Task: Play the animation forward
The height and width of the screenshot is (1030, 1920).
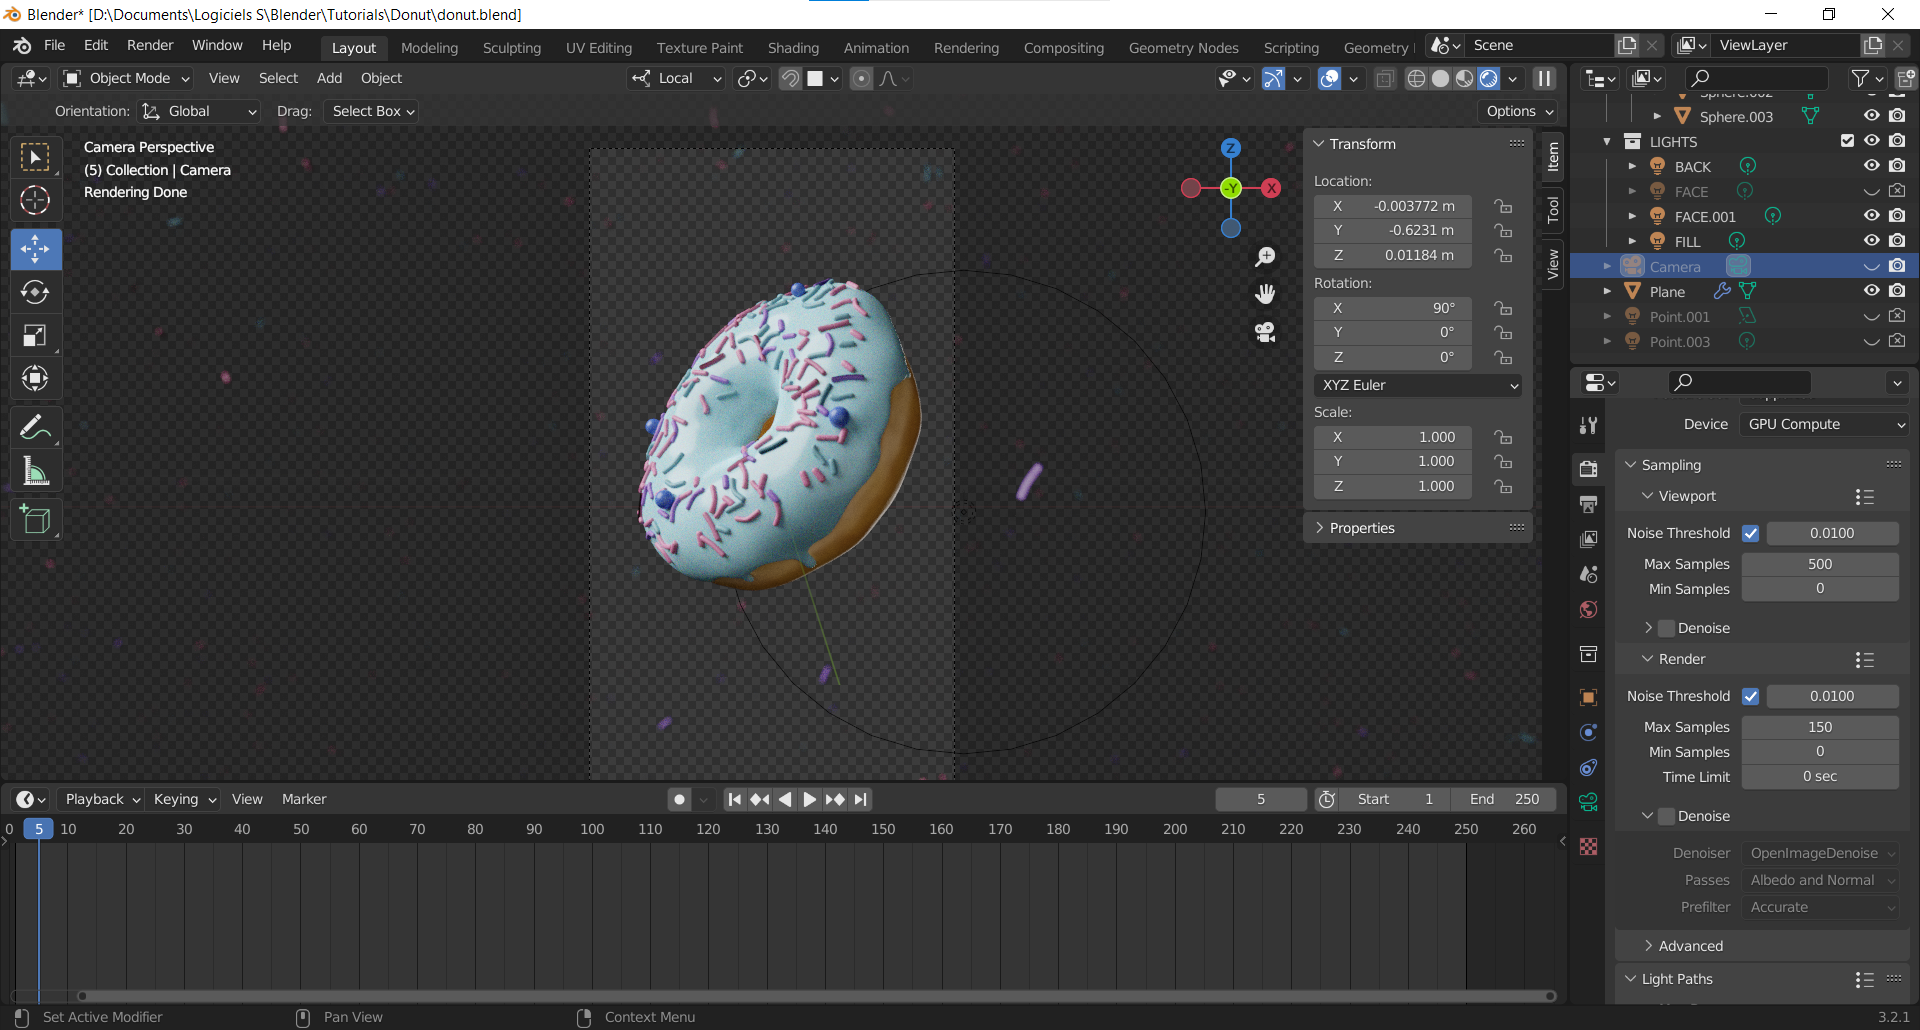Action: [810, 799]
